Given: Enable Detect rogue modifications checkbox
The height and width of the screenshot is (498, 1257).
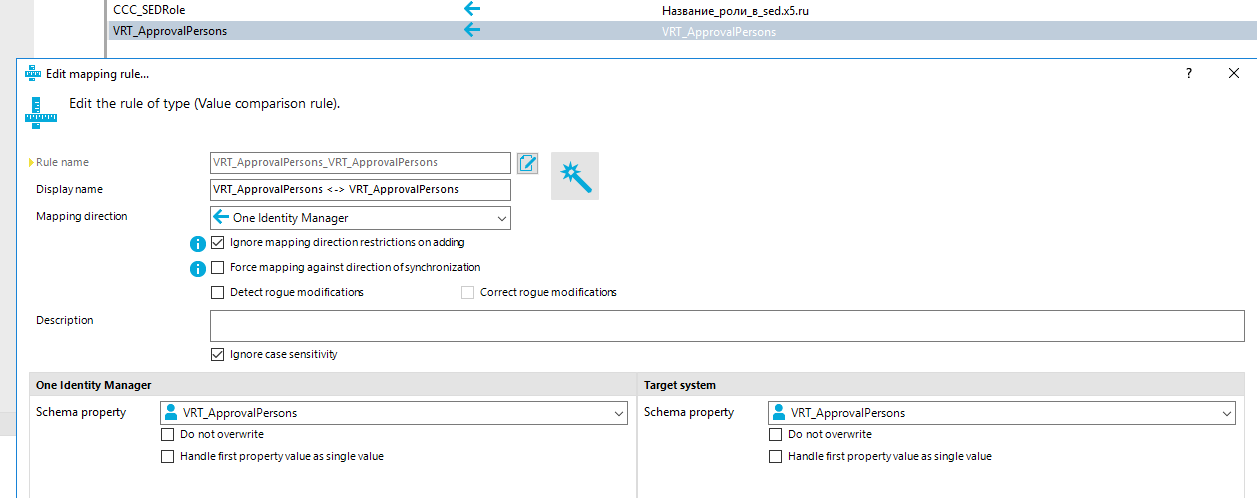Looking at the screenshot, I should (x=218, y=293).
